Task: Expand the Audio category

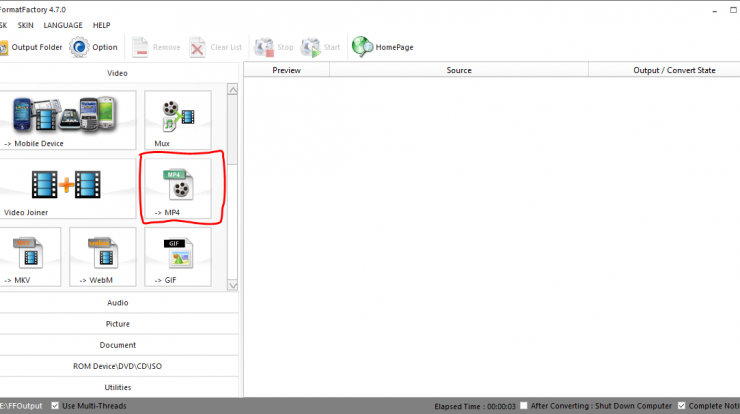Action: (x=119, y=303)
